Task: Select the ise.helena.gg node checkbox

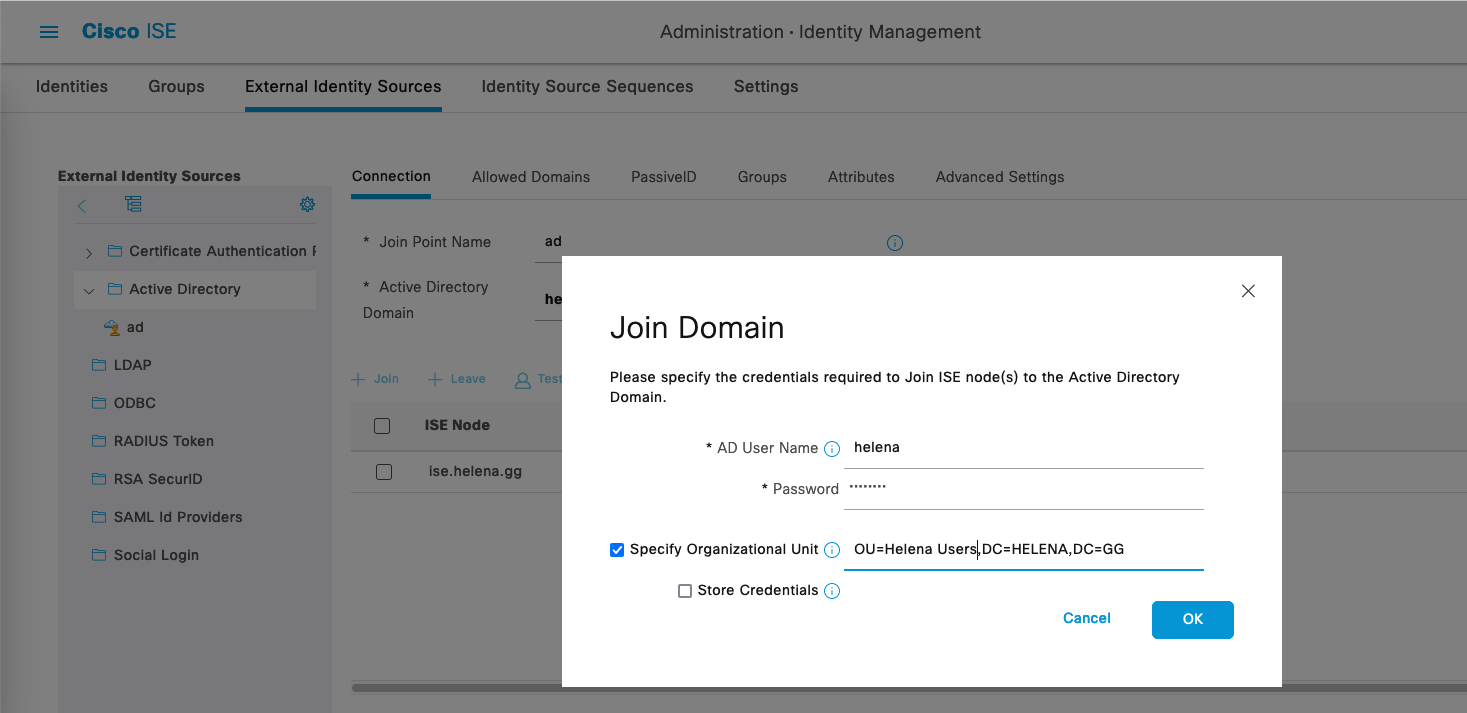Action: pyautogui.click(x=383, y=471)
